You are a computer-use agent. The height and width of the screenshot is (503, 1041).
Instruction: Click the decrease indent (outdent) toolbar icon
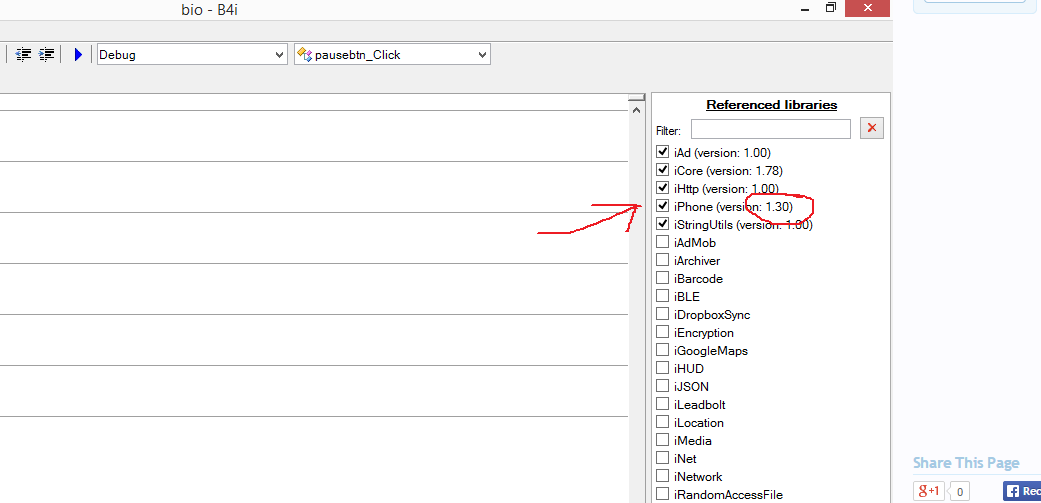click(x=23, y=54)
